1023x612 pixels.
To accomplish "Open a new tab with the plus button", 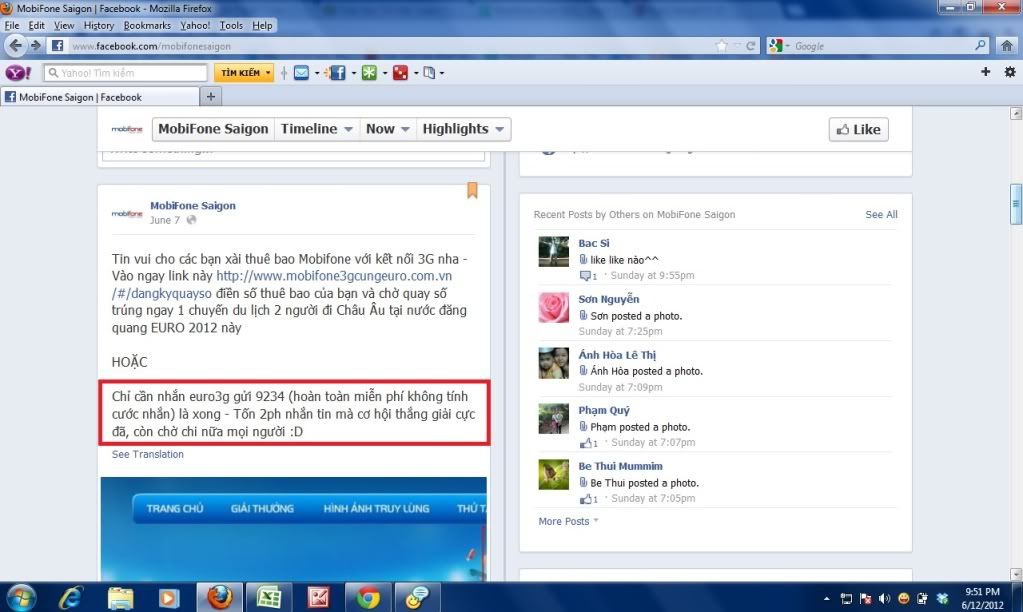I will [211, 97].
